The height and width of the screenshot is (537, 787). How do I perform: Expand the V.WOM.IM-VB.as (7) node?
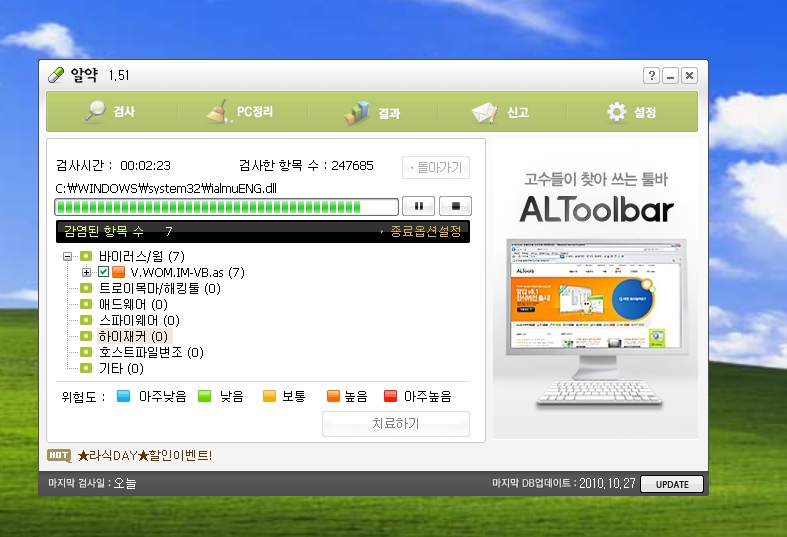pos(86,273)
